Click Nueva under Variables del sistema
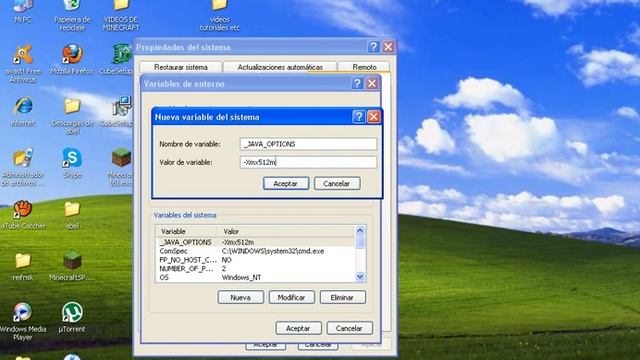Image resolution: width=640 pixels, height=360 pixels. point(240,297)
